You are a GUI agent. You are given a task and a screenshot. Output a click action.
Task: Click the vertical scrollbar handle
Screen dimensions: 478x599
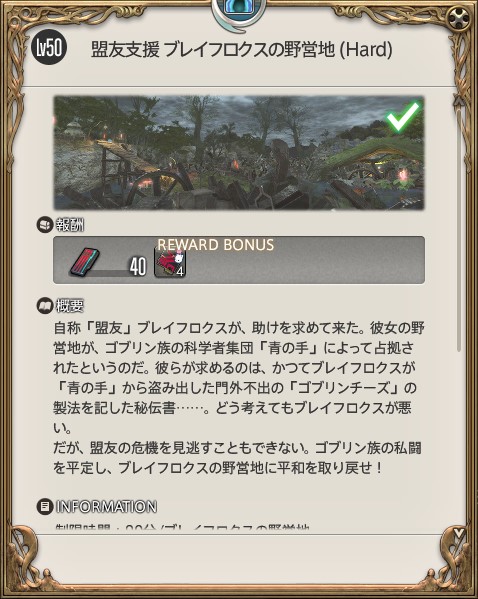(x=459, y=229)
